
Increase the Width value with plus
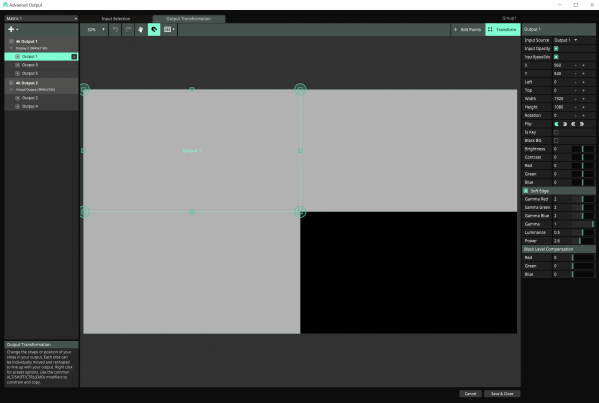pyautogui.click(x=584, y=99)
